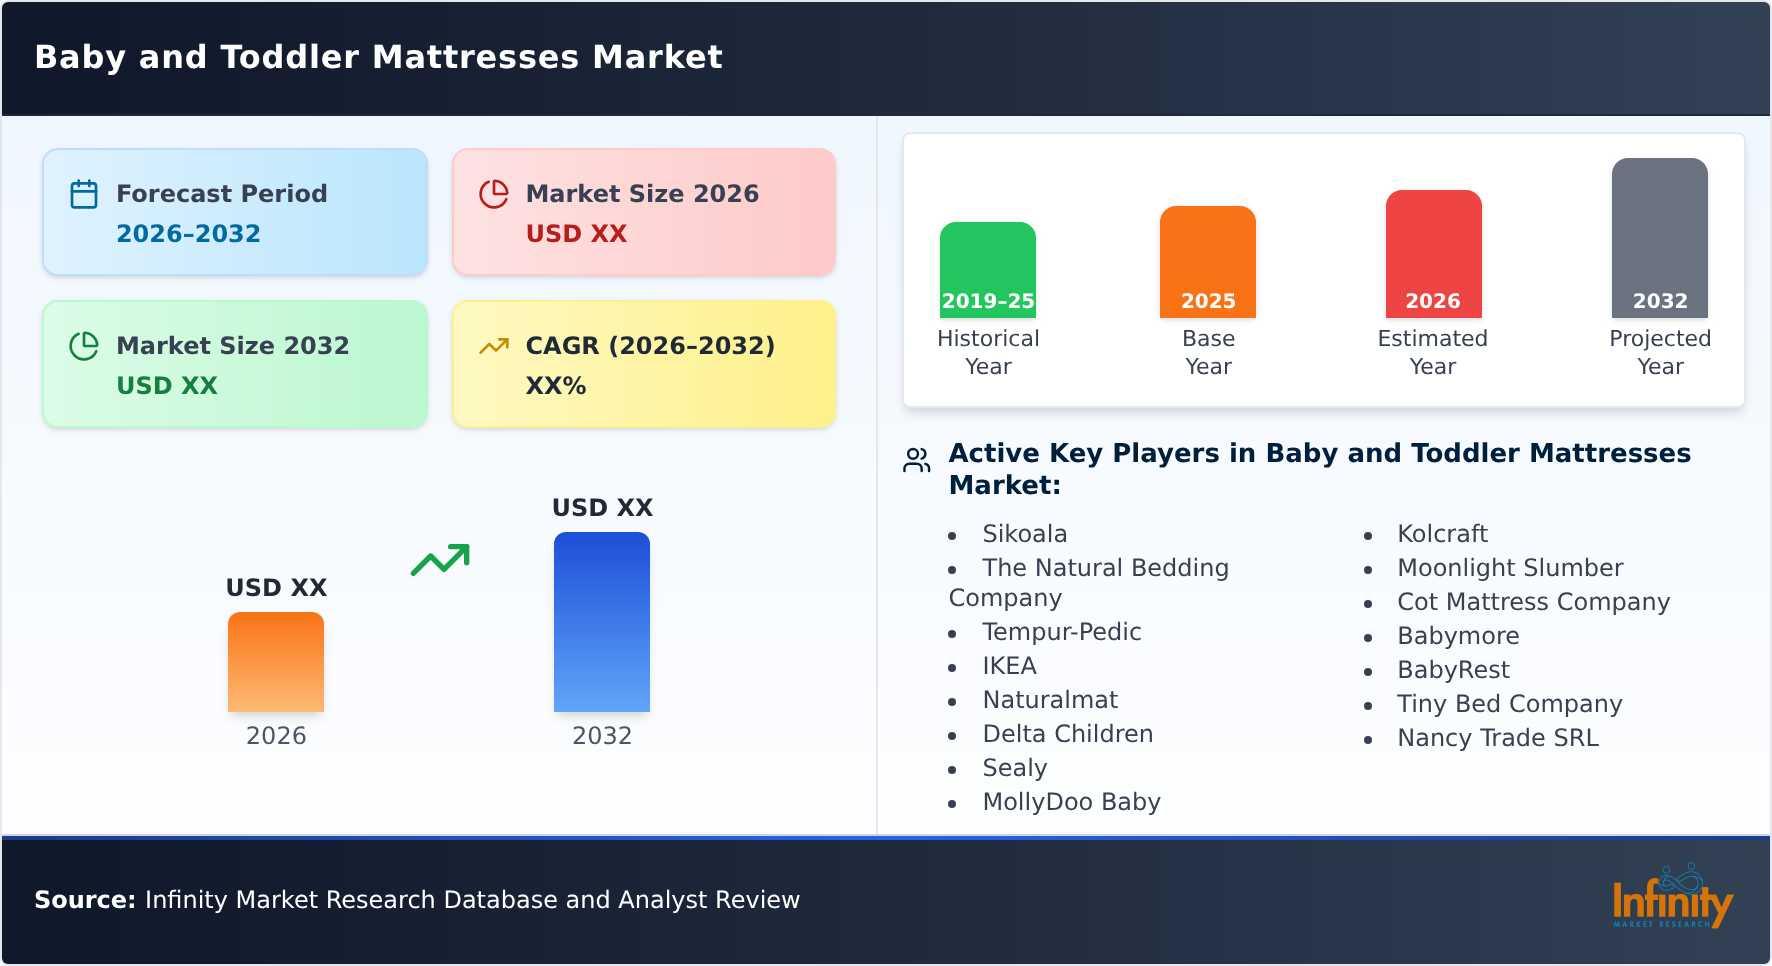This screenshot has height=966, width=1772.
Task: Click the green upward trend arrow between bars
Action: pyautogui.click(x=440, y=560)
